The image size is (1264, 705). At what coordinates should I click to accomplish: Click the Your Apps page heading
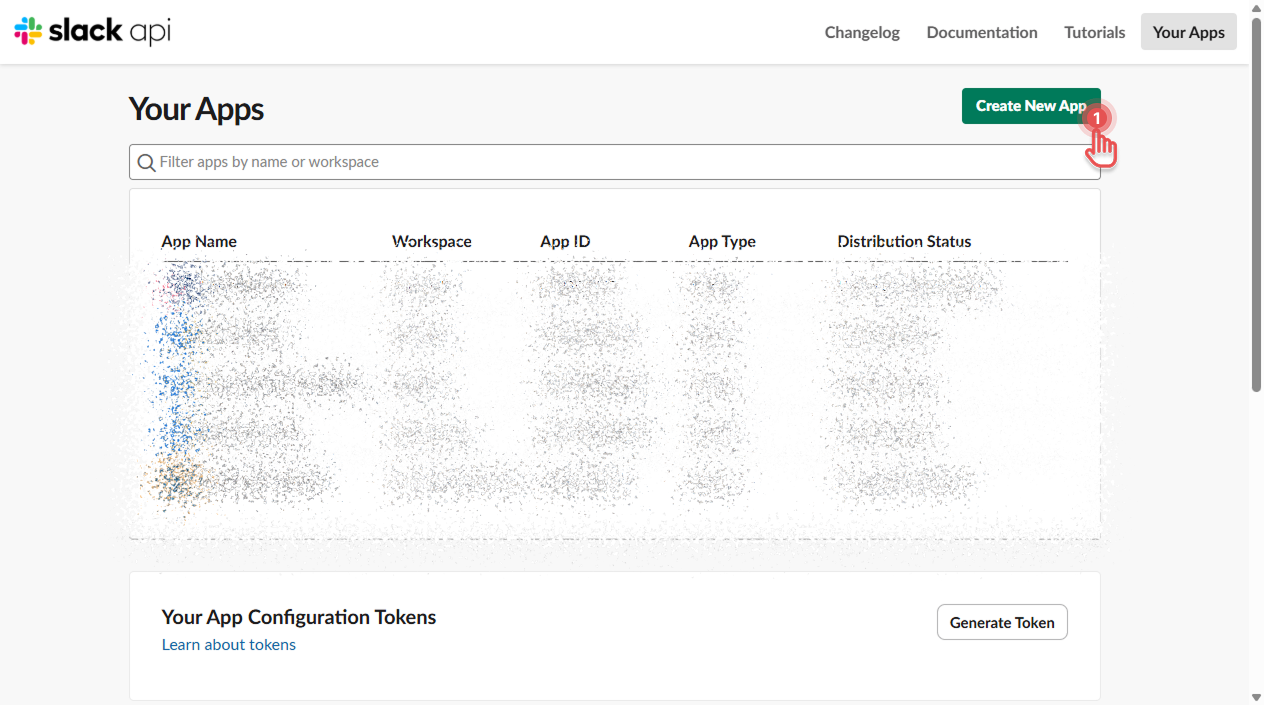pyautogui.click(x=196, y=108)
